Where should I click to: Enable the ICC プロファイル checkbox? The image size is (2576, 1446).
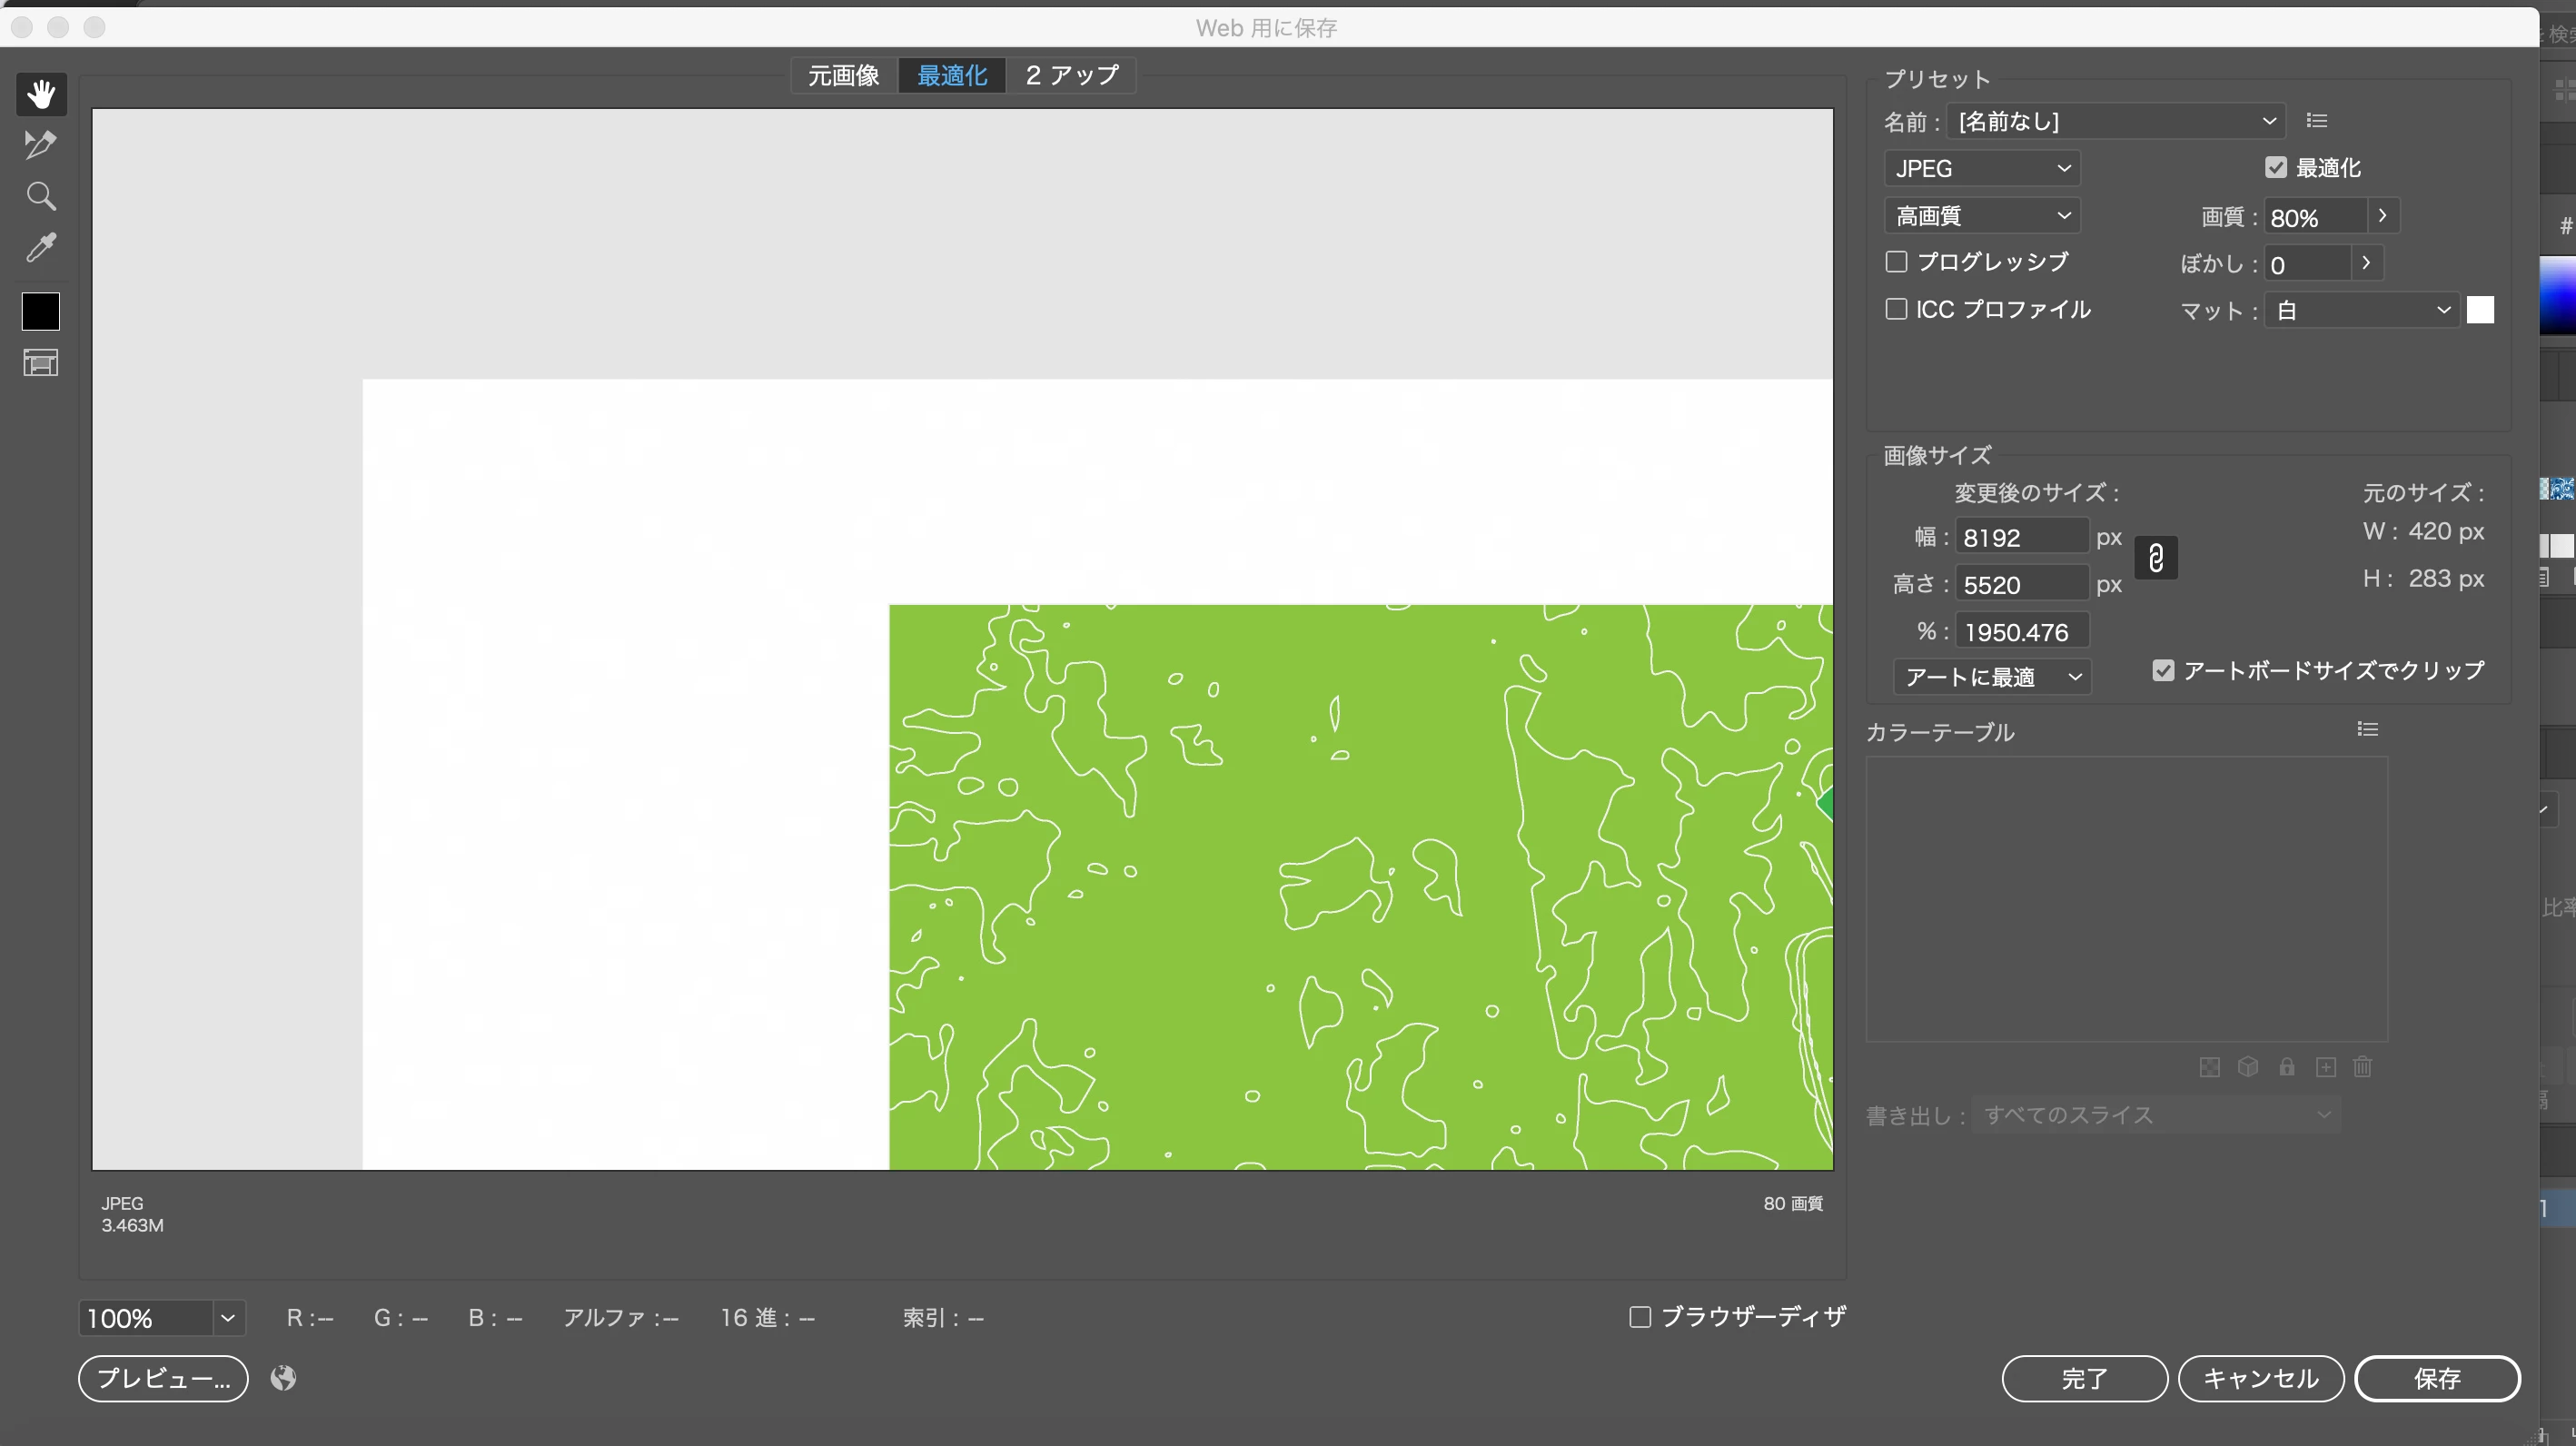[1896, 310]
